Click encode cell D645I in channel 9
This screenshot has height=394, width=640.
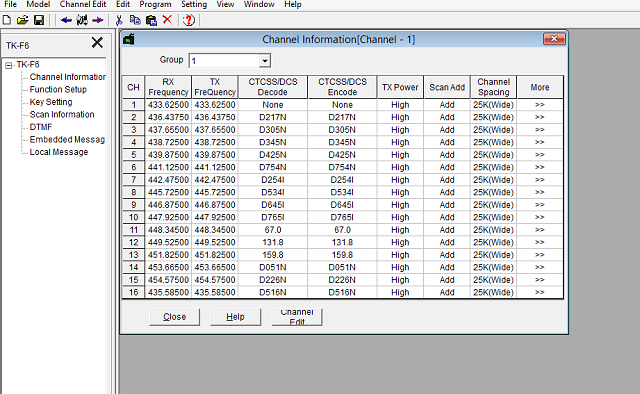342,205
